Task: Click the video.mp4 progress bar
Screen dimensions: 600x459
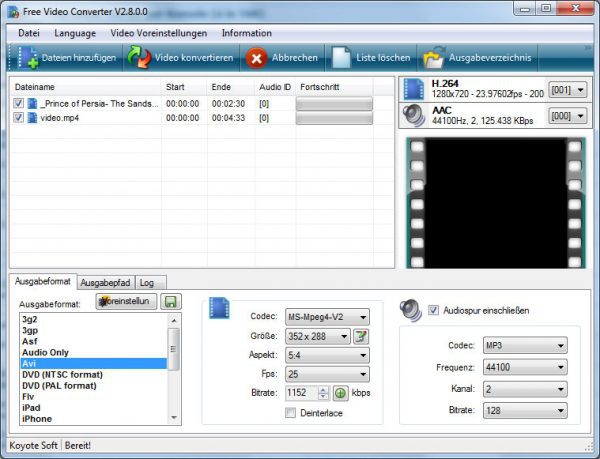Action: tap(334, 118)
